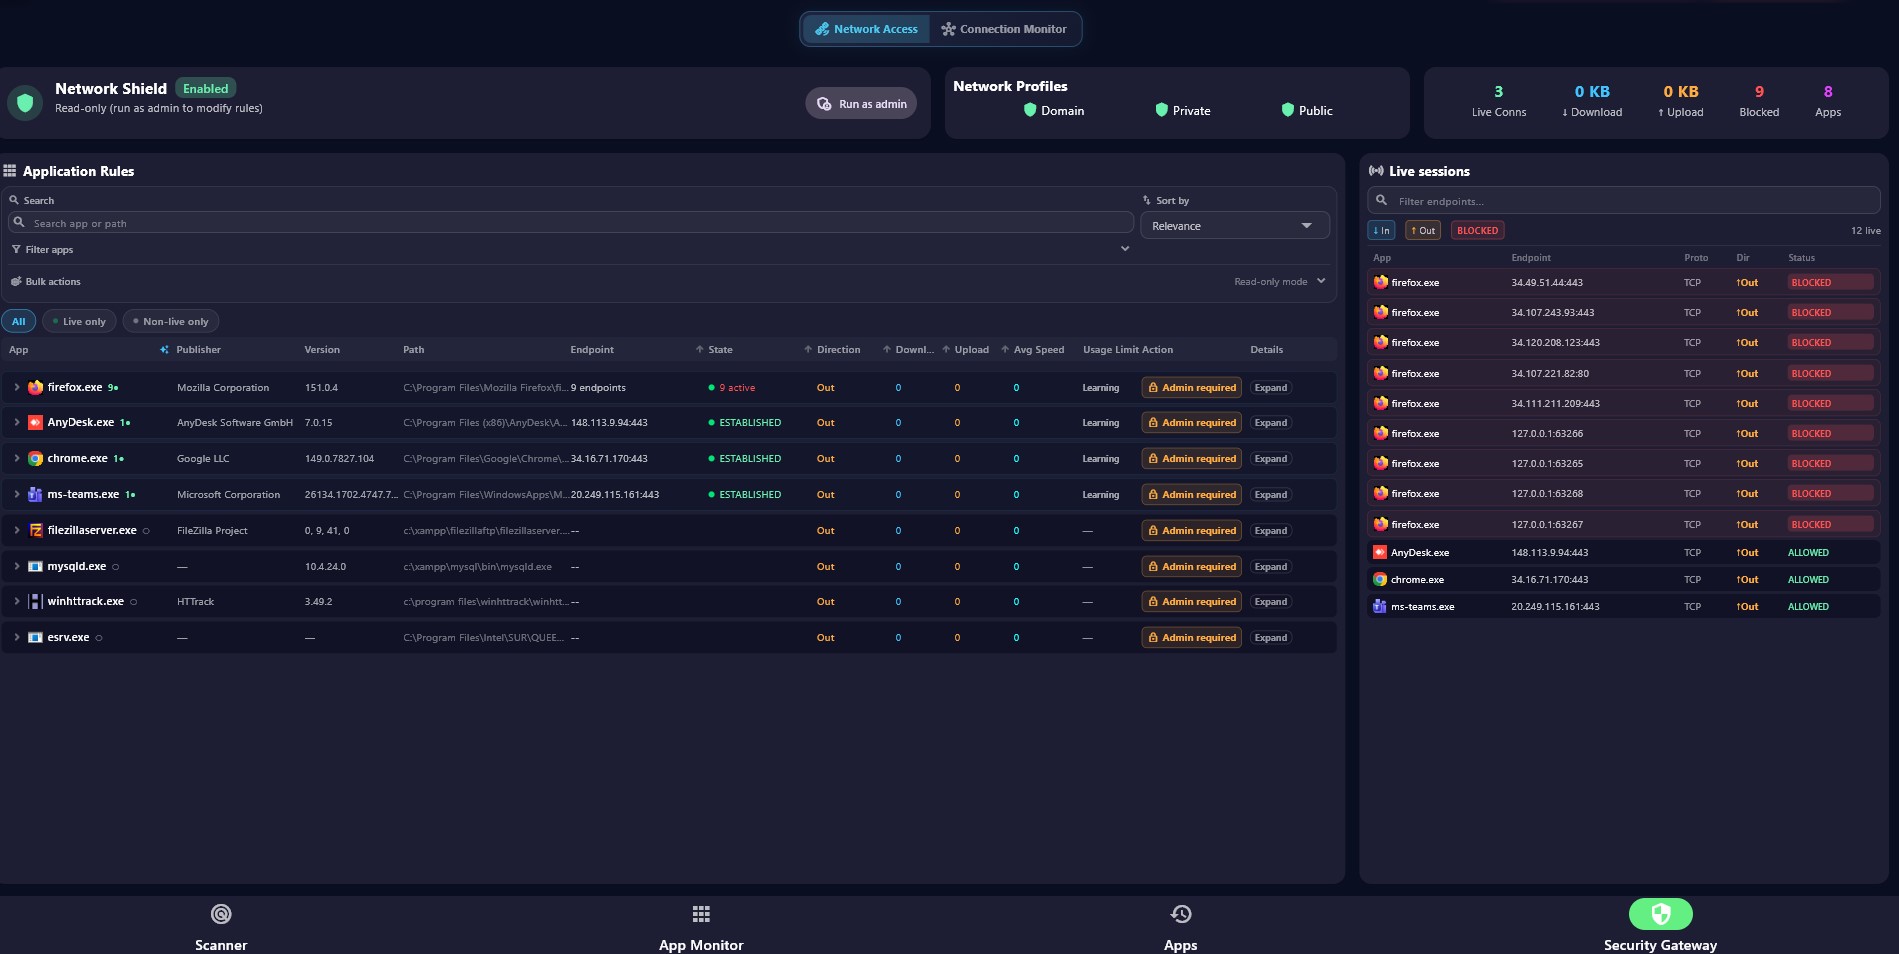The image size is (1899, 954).
Task: Click the Run as admin button
Action: coord(861,103)
